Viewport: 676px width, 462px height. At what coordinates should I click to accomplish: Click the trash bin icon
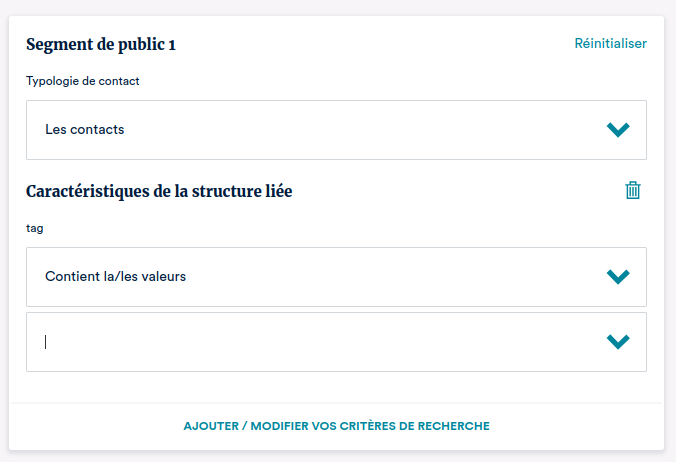point(632,190)
